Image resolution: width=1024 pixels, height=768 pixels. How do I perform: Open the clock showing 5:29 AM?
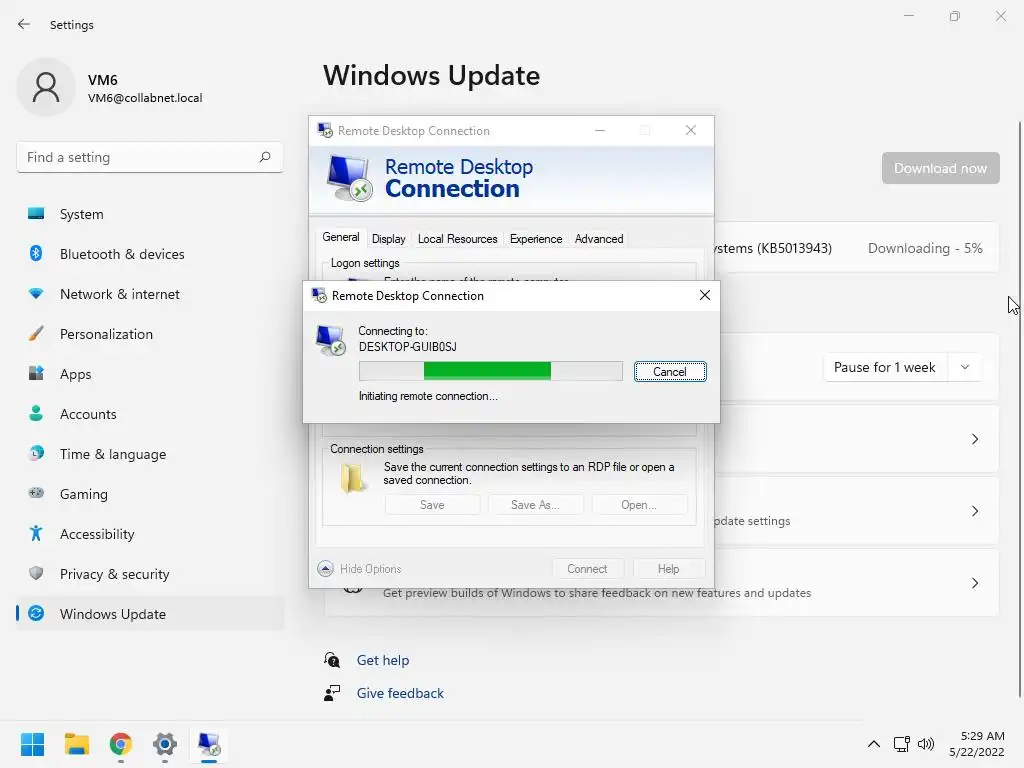[976, 744]
